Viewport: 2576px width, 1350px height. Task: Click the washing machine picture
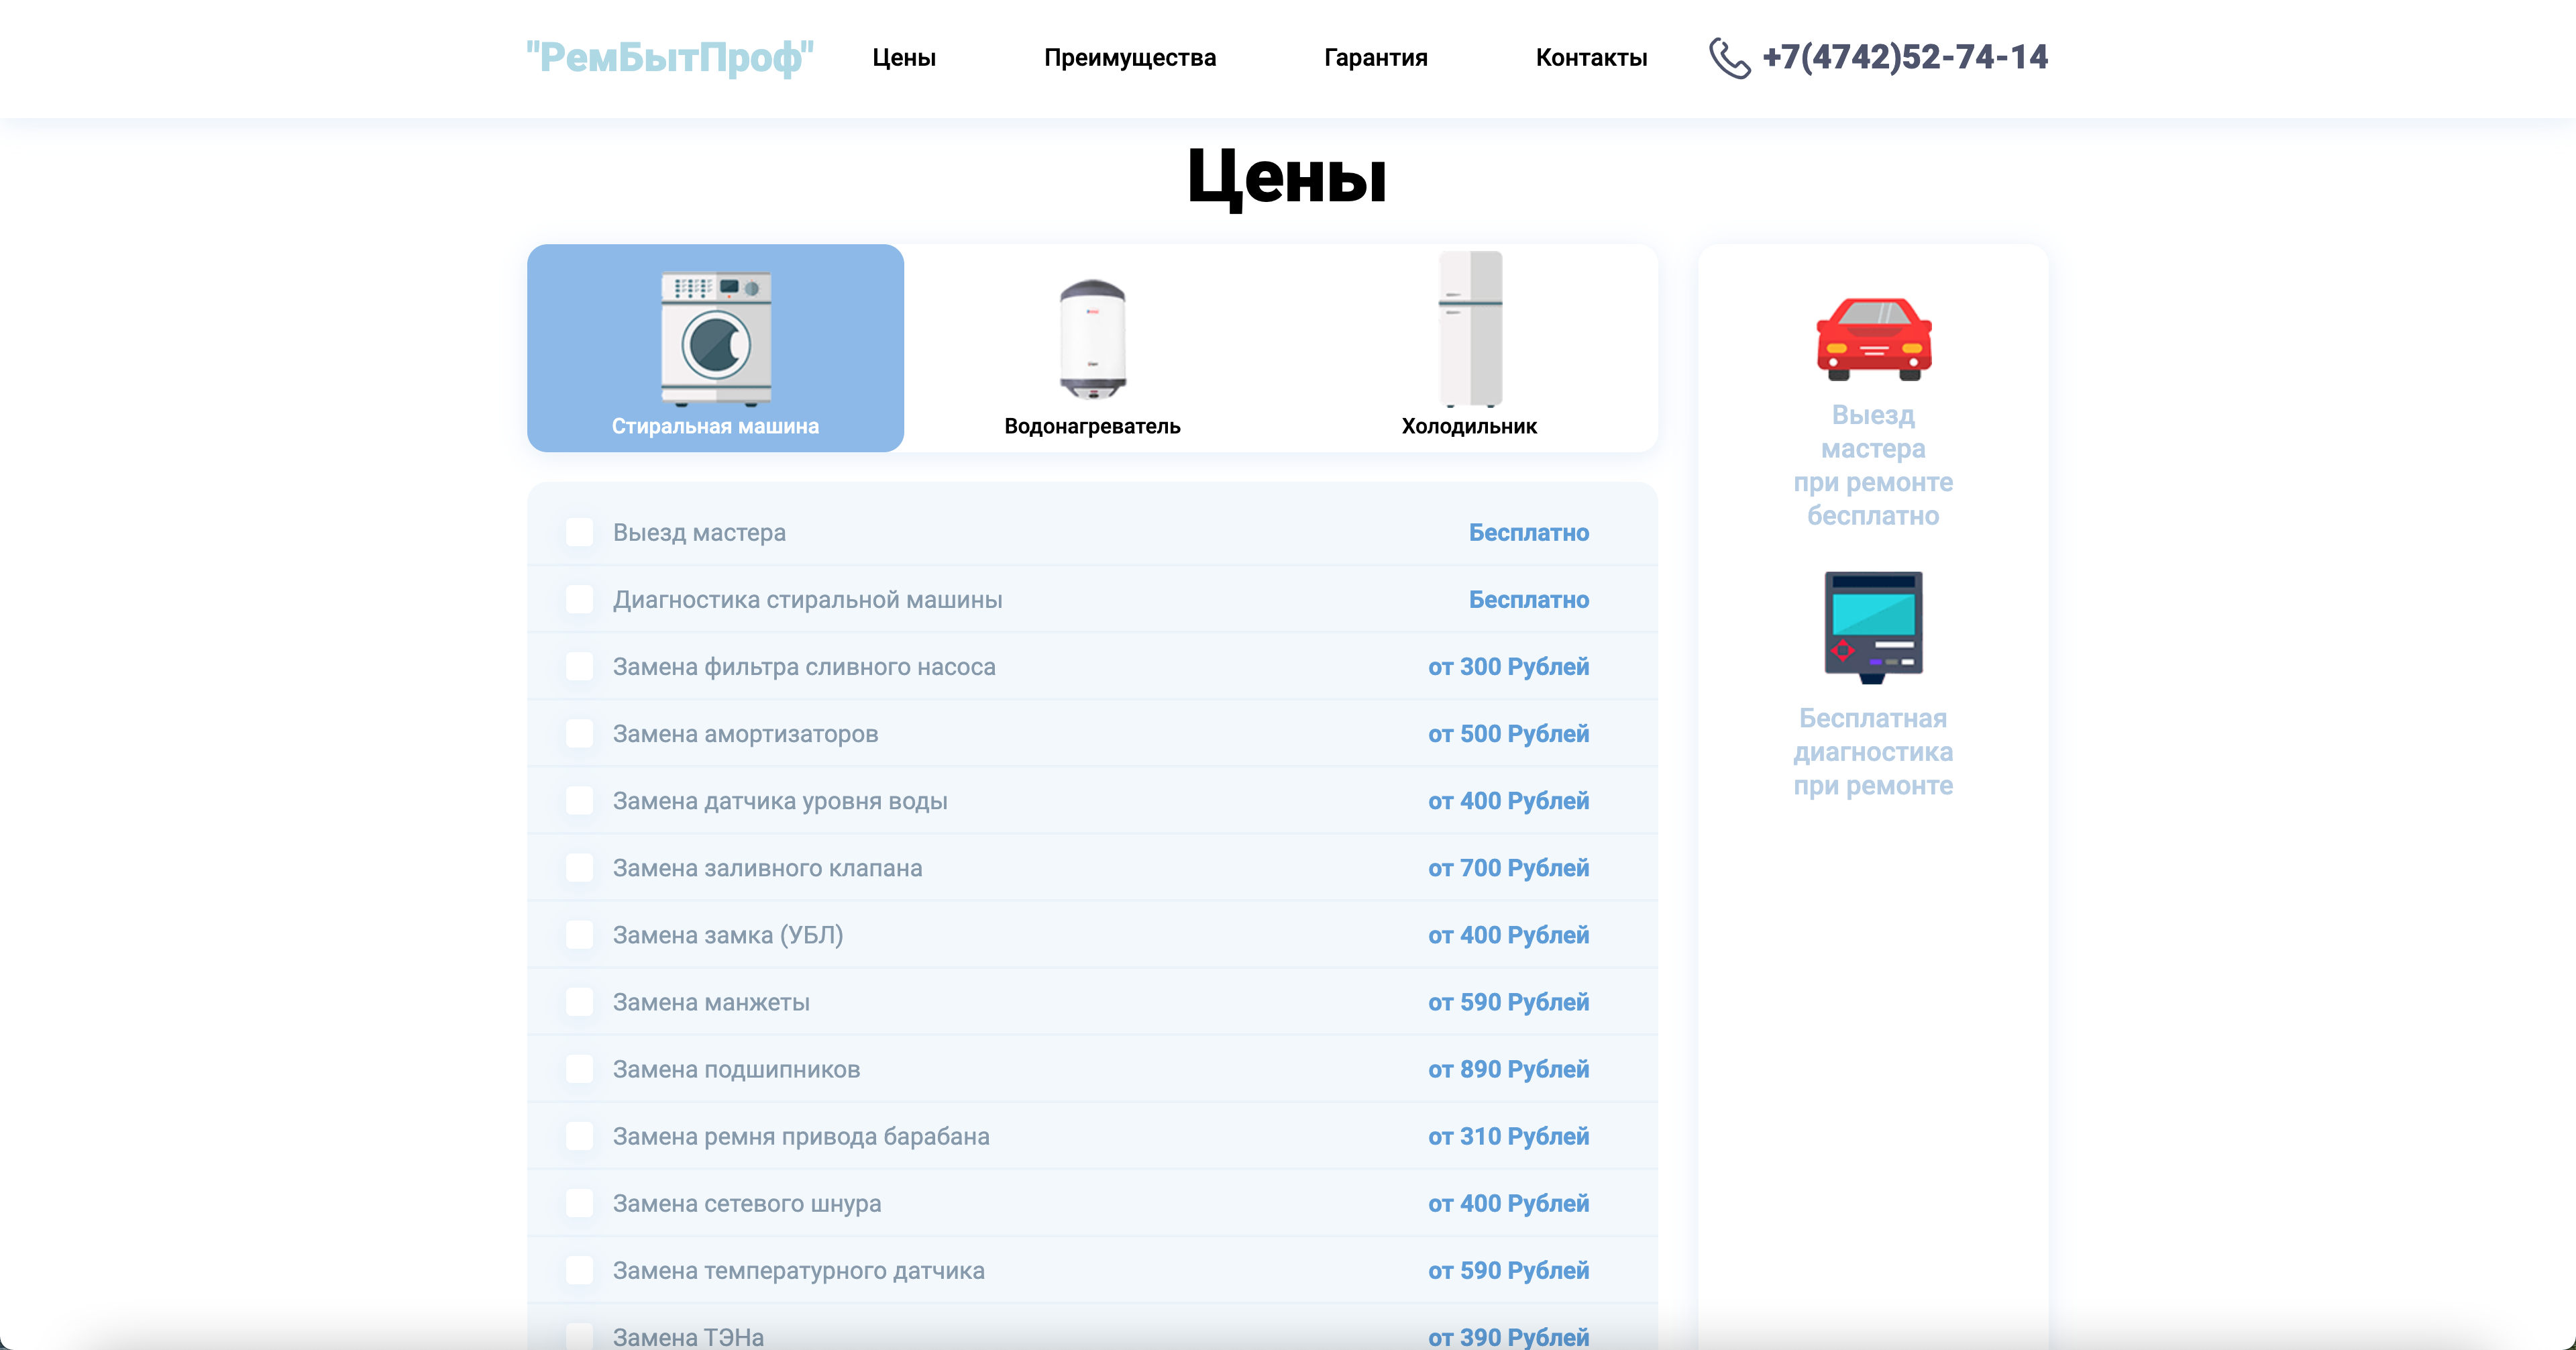(x=716, y=338)
